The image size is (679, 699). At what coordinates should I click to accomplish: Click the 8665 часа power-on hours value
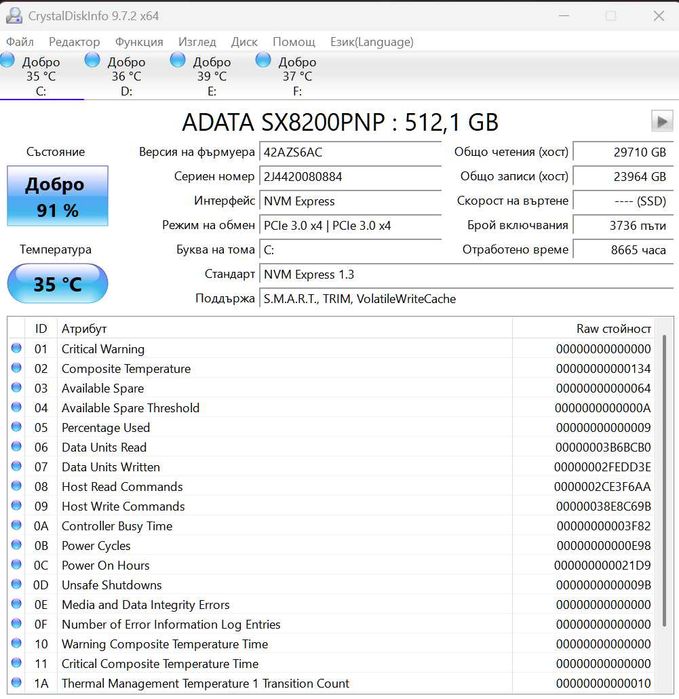623,250
